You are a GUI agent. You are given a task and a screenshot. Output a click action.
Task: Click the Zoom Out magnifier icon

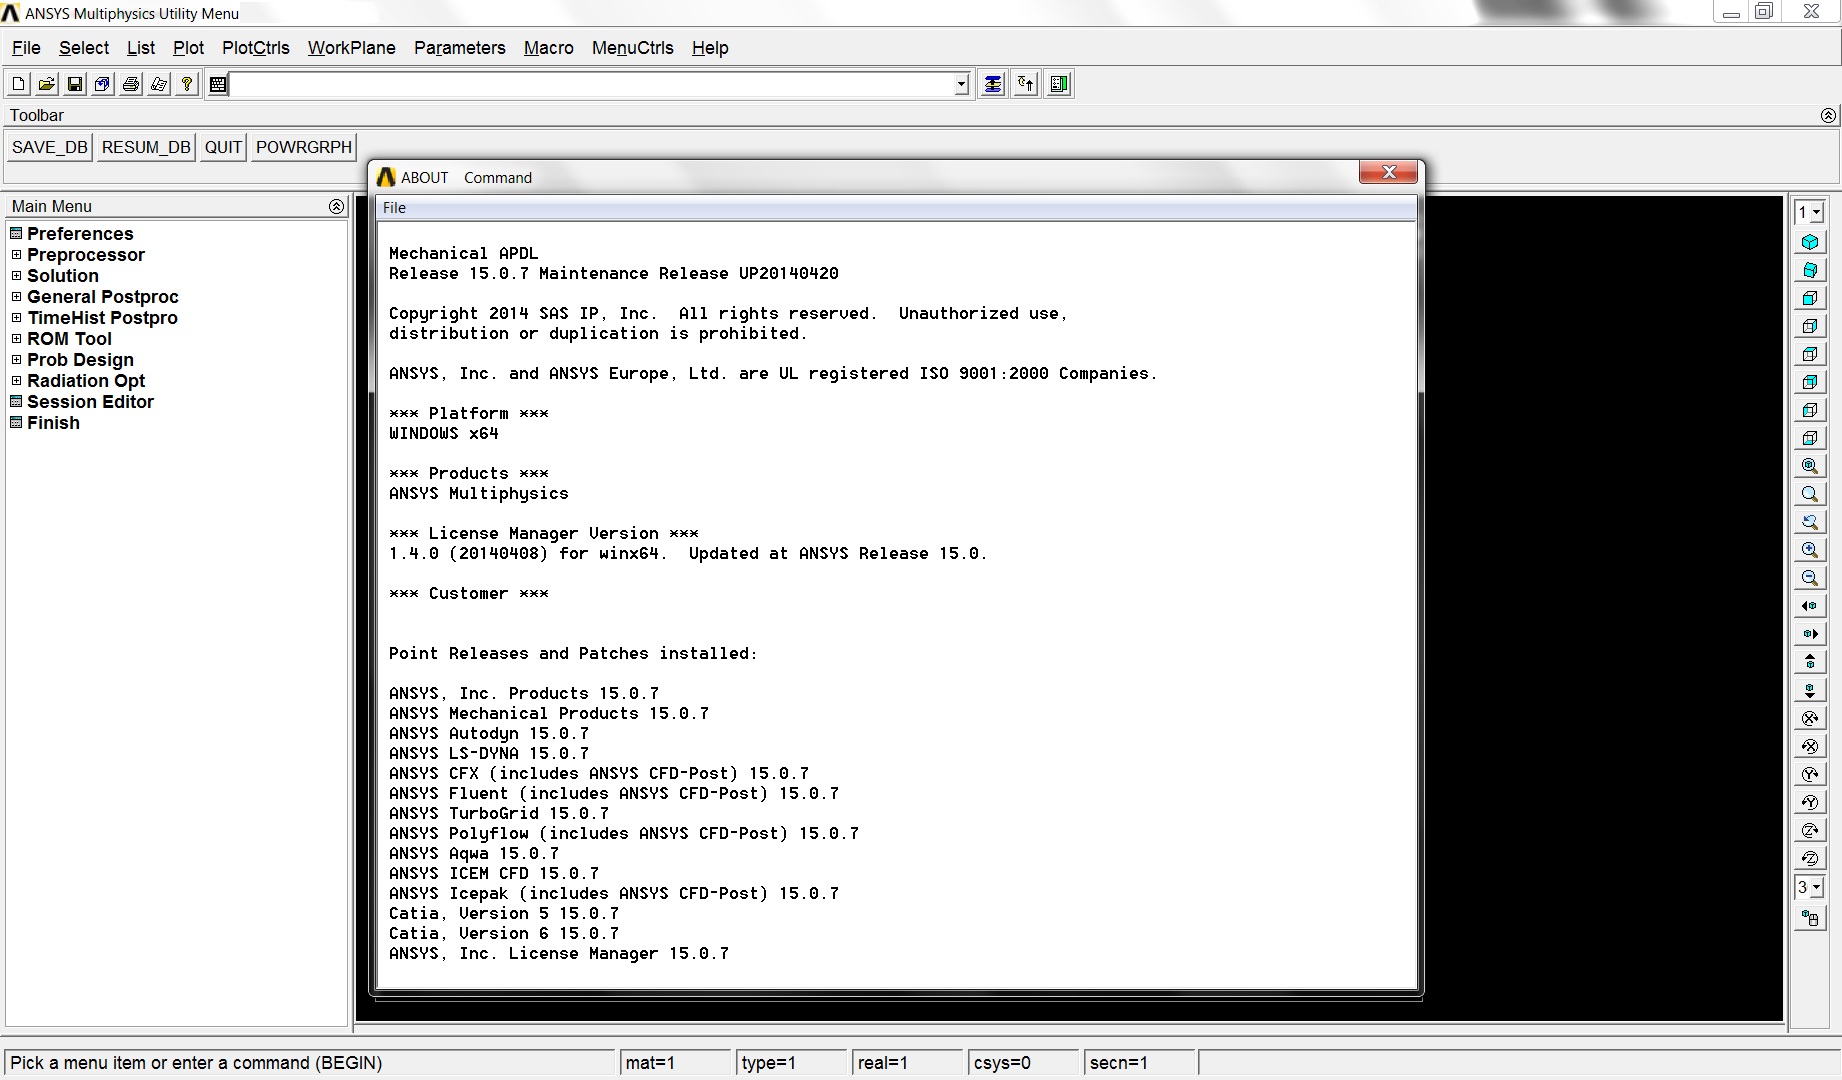(1809, 578)
